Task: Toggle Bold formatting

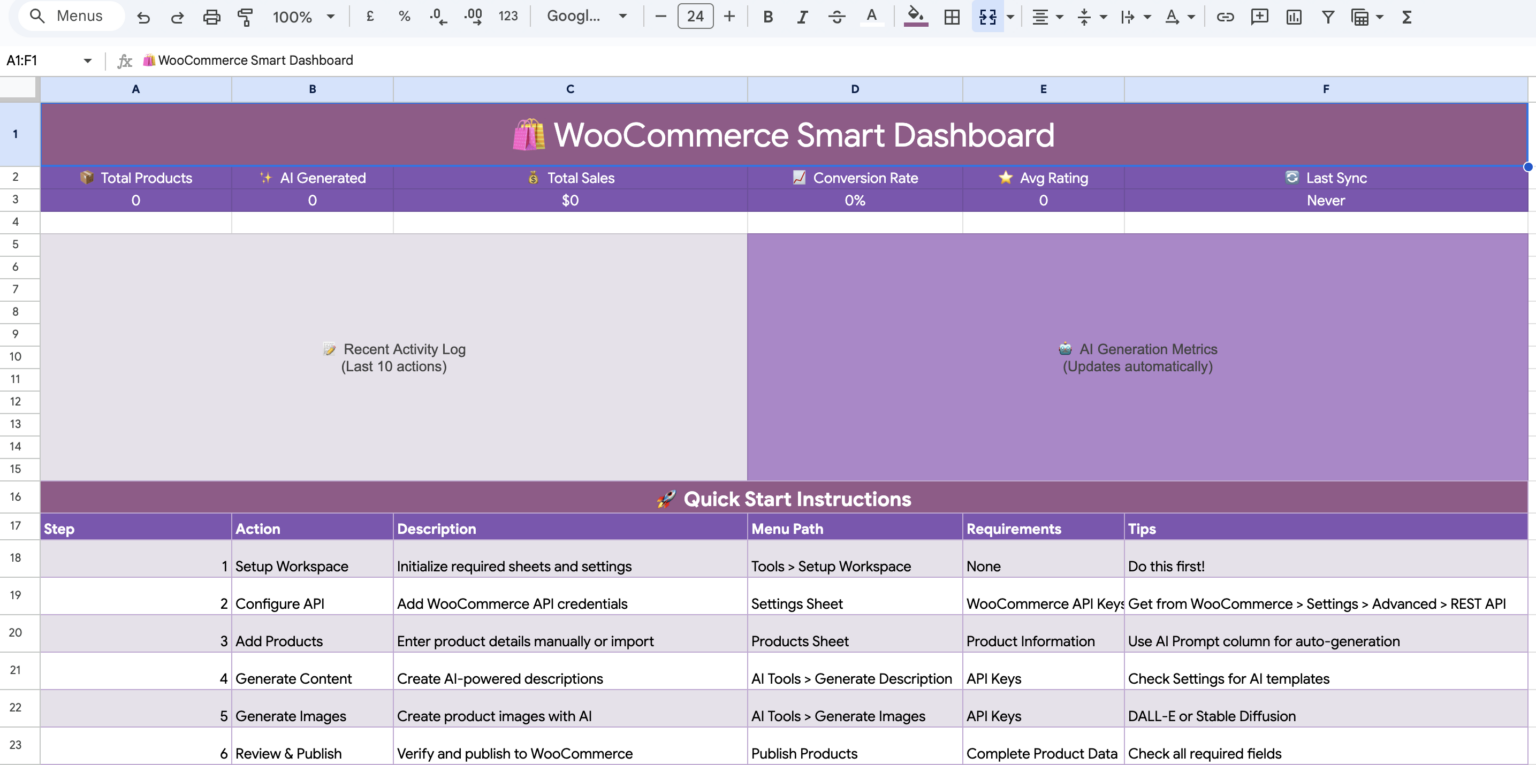Action: coord(768,17)
